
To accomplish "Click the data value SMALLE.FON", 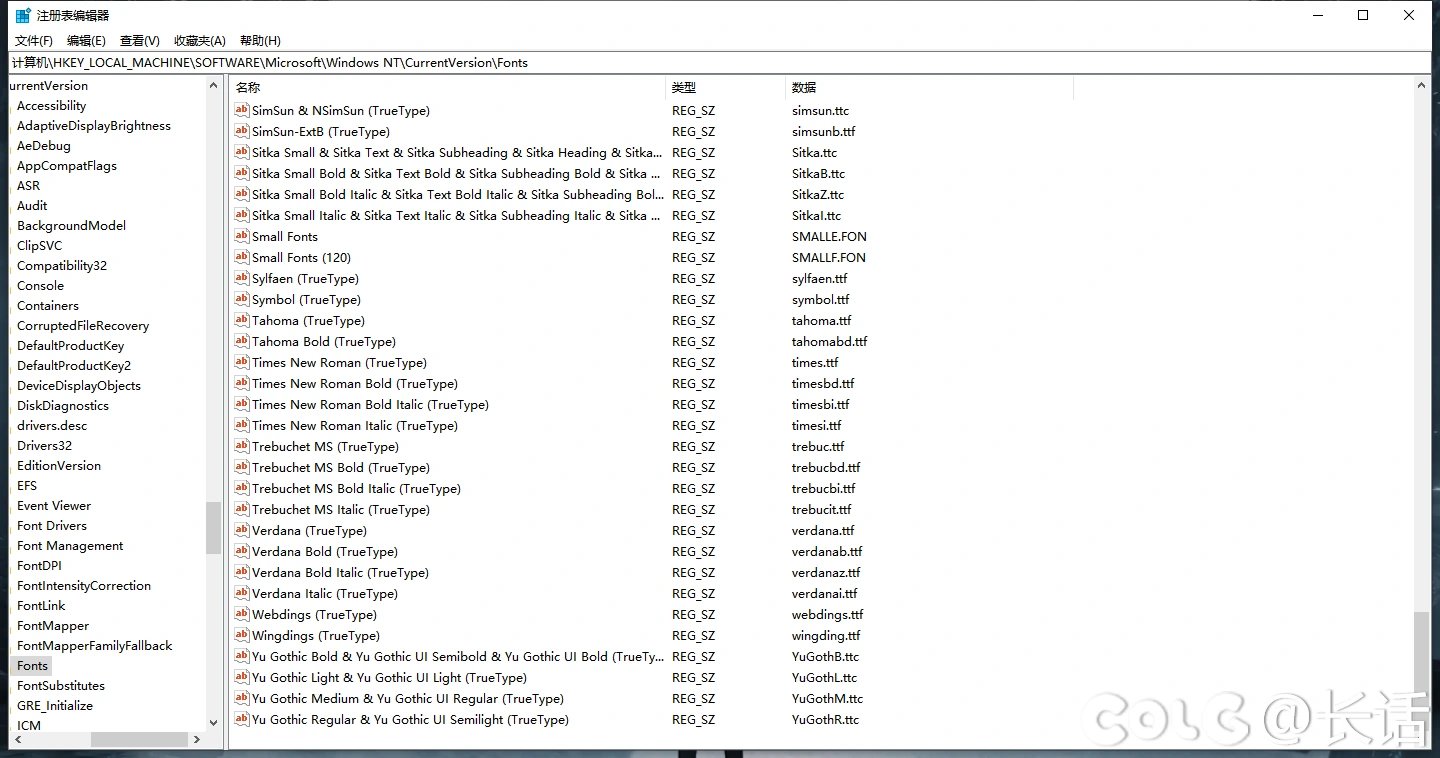I will [829, 236].
